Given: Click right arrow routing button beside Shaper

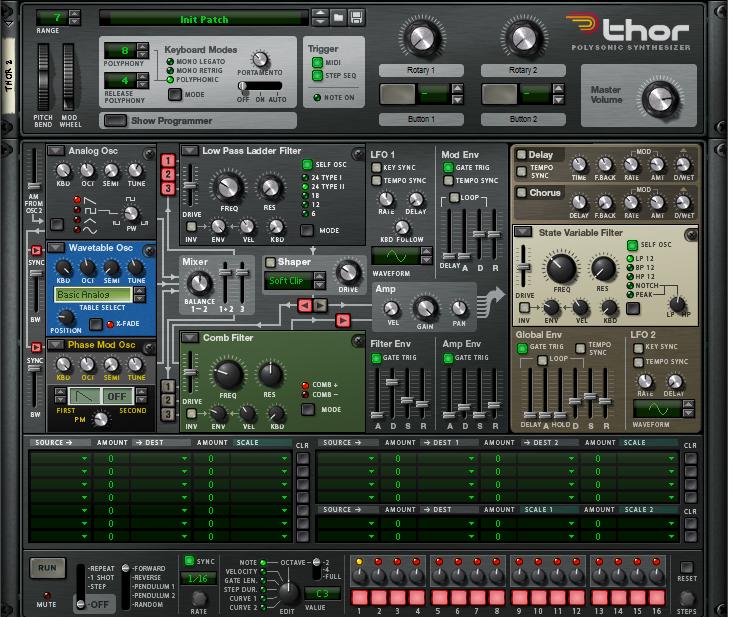Looking at the screenshot, I should (320, 306).
